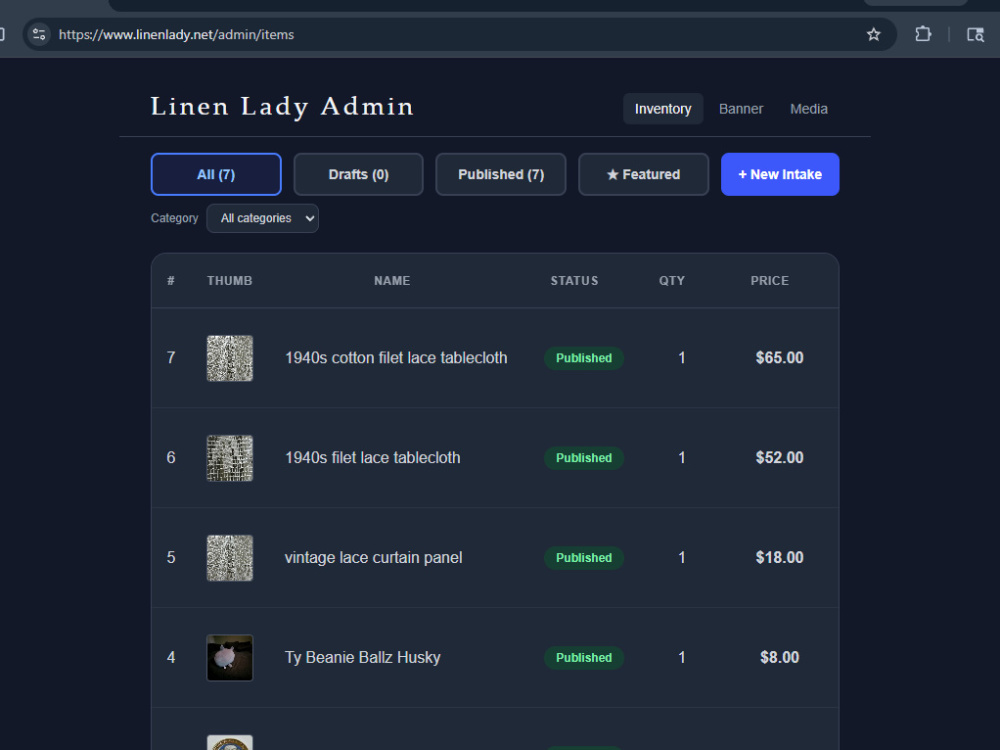This screenshot has width=1000, height=750.
Task: Click the QTY column header
Action: [672, 281]
